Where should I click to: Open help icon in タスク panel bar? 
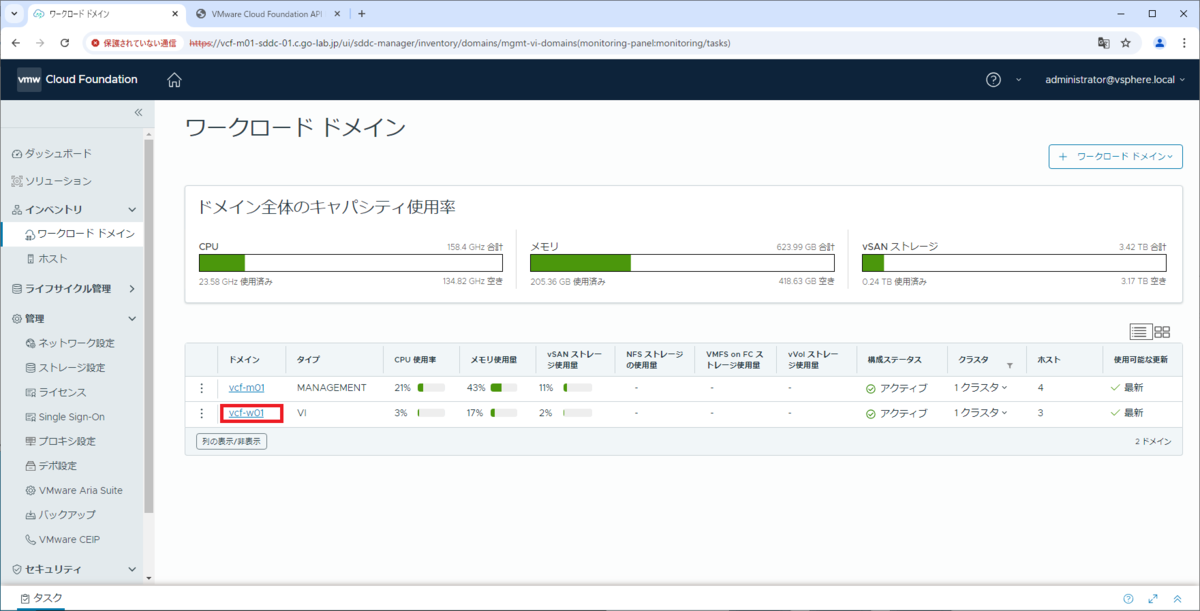1128,598
